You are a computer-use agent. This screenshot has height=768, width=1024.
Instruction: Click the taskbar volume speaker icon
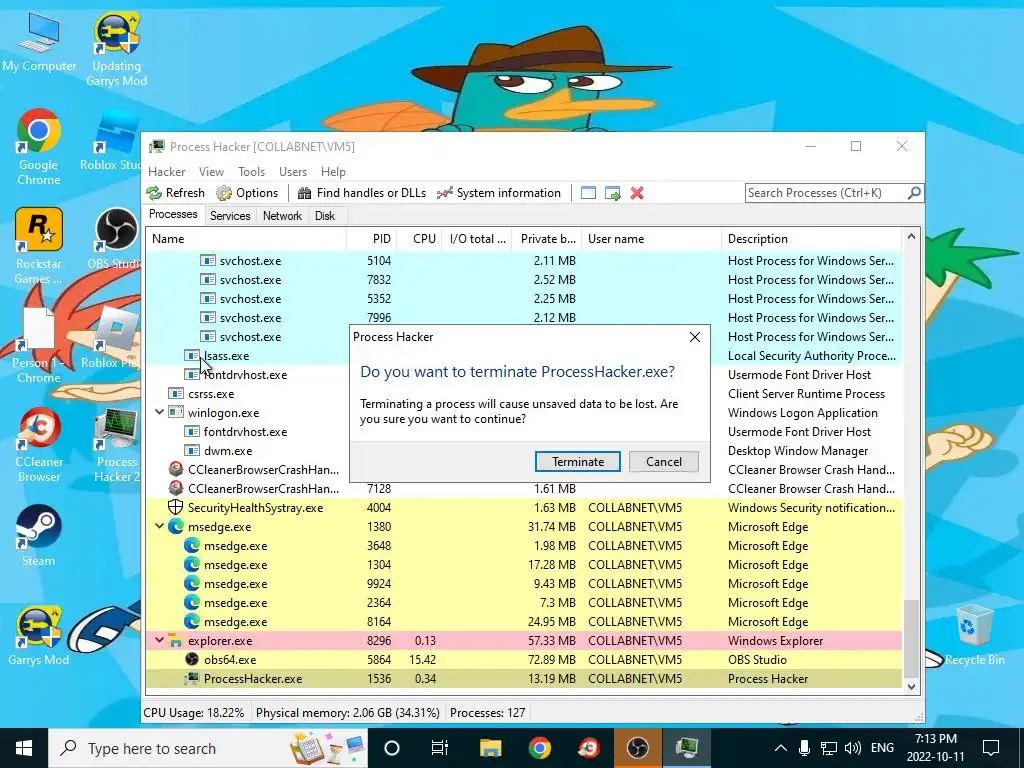pyautogui.click(x=852, y=748)
